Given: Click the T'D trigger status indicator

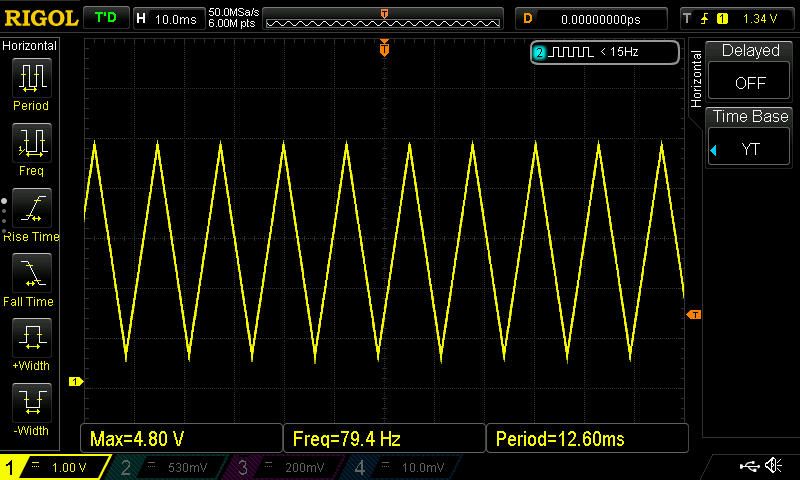Looking at the screenshot, I should 103,18.
